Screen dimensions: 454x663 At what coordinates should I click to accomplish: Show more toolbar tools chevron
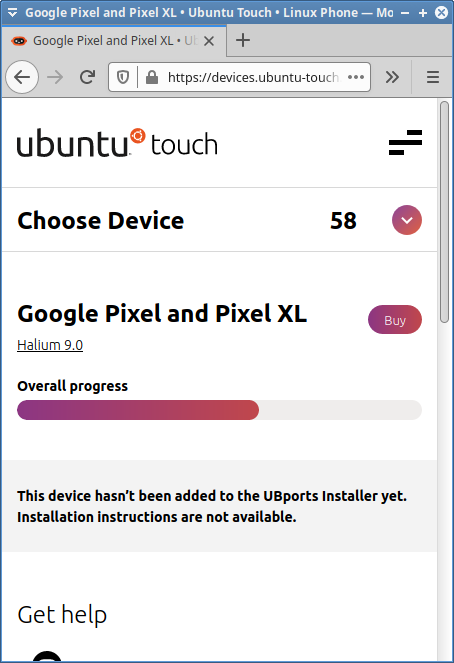tap(392, 77)
